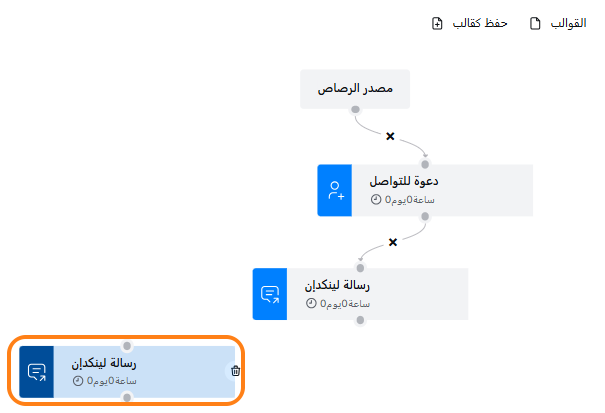Click the message icon on the unselected رسالة لينكدإن node
This screenshot has height=413, width=605.
(270, 294)
